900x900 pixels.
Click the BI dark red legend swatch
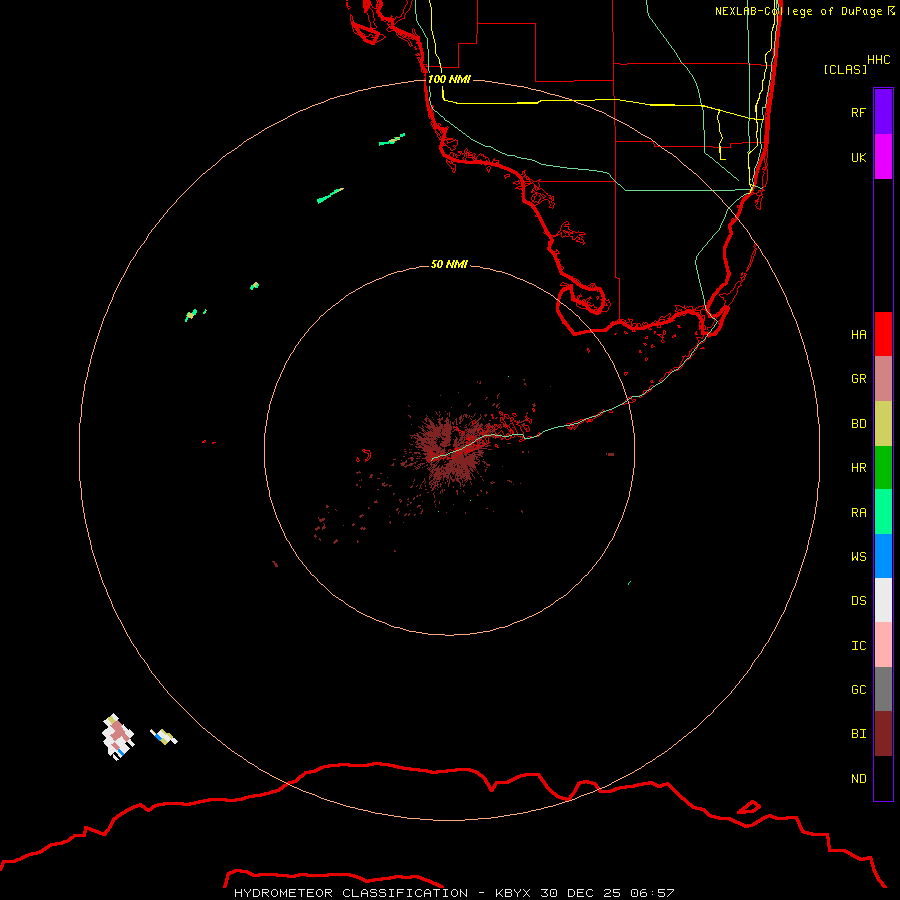[x=883, y=734]
